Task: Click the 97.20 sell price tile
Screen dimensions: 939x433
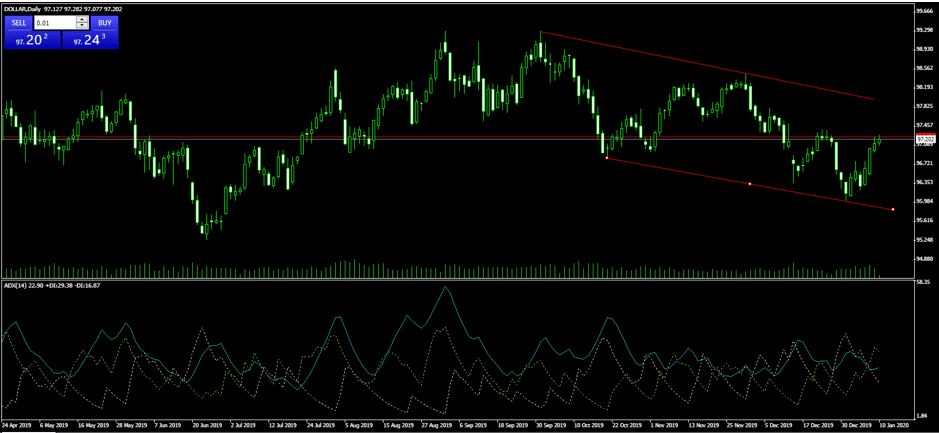Action: tap(31, 40)
